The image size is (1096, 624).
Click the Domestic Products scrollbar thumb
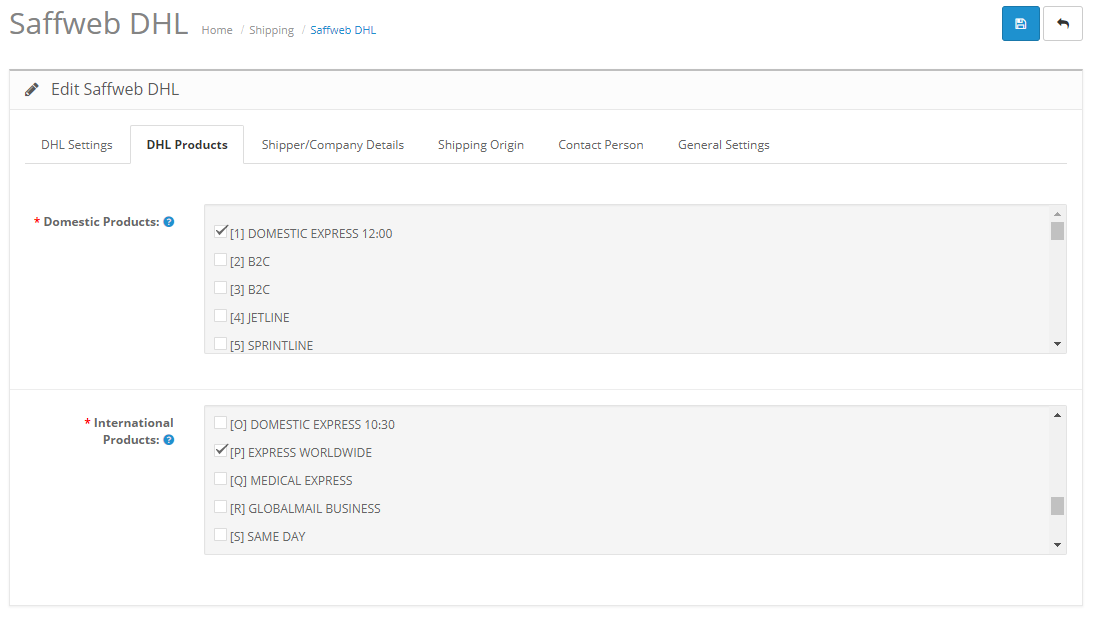pos(1058,231)
